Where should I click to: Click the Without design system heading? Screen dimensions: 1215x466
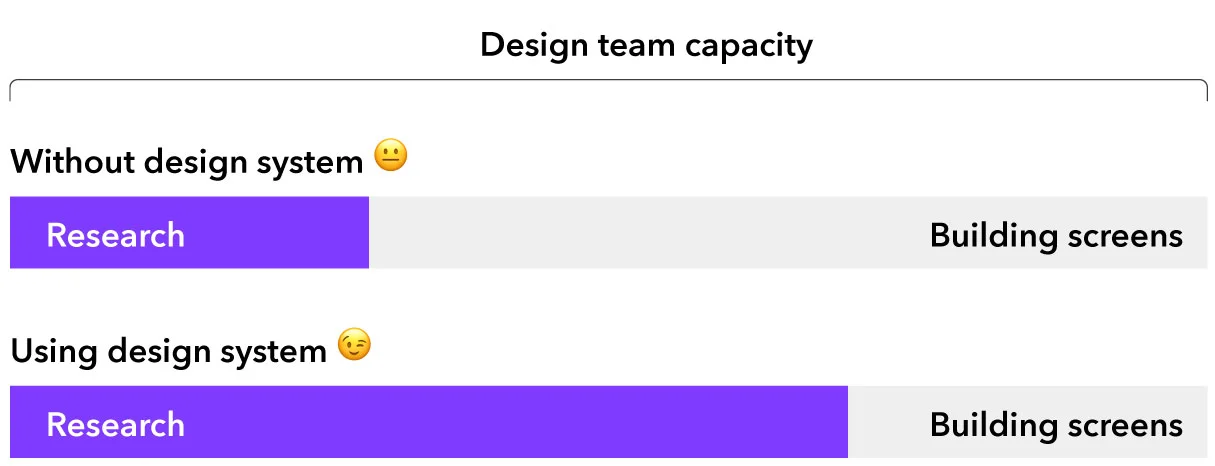click(186, 161)
